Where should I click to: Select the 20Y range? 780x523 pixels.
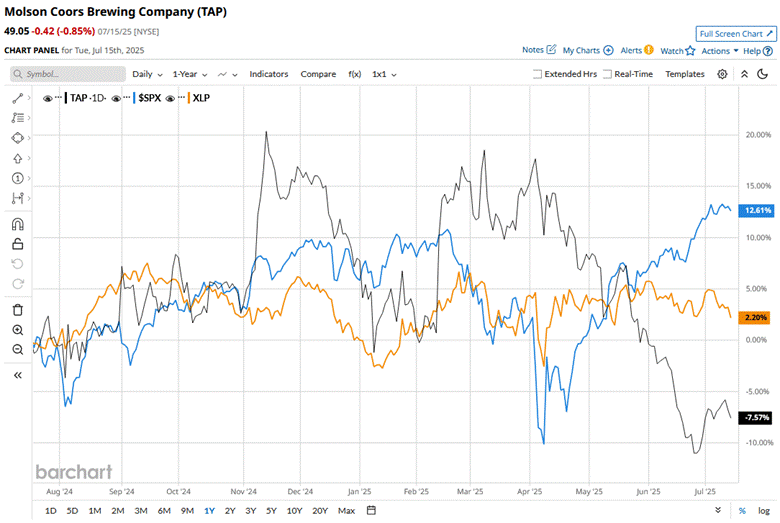(320, 511)
